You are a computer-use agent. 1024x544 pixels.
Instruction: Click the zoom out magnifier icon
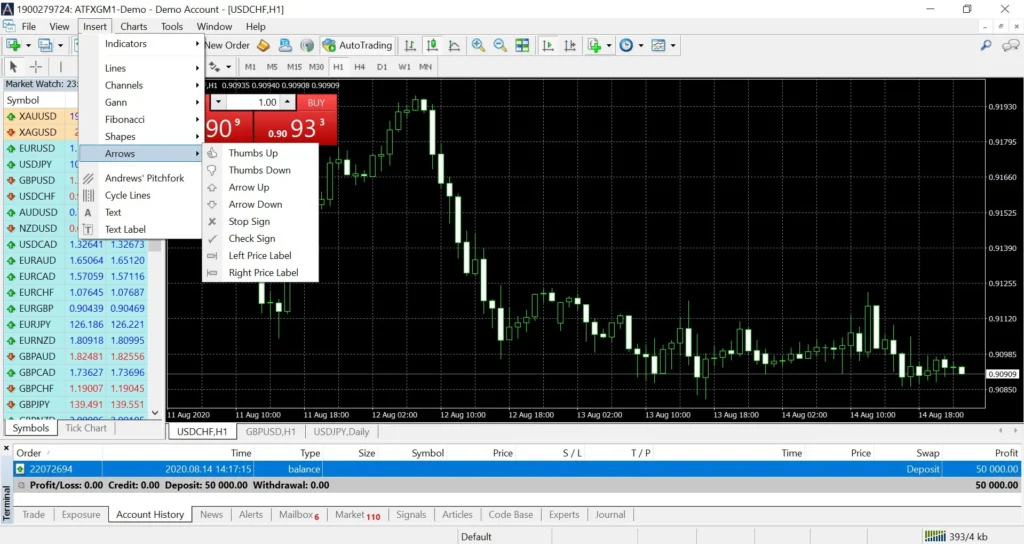pos(500,45)
